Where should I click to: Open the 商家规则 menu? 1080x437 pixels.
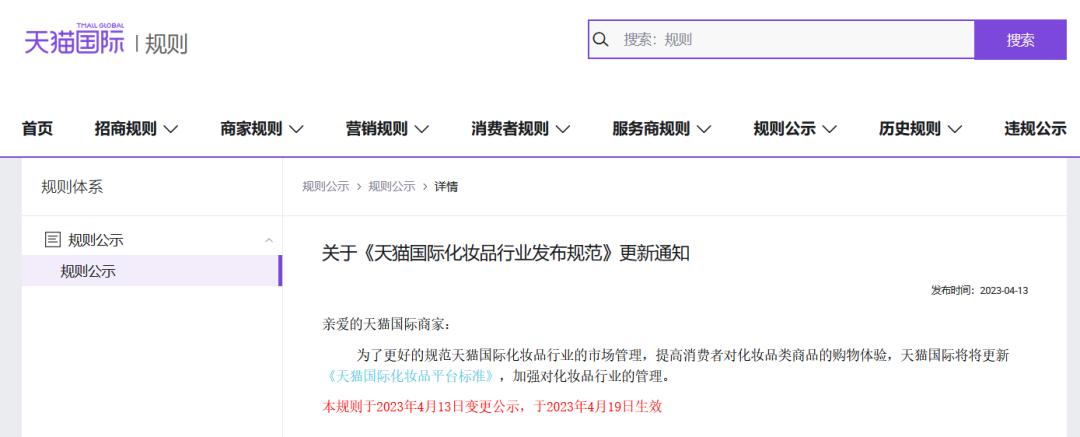point(262,128)
